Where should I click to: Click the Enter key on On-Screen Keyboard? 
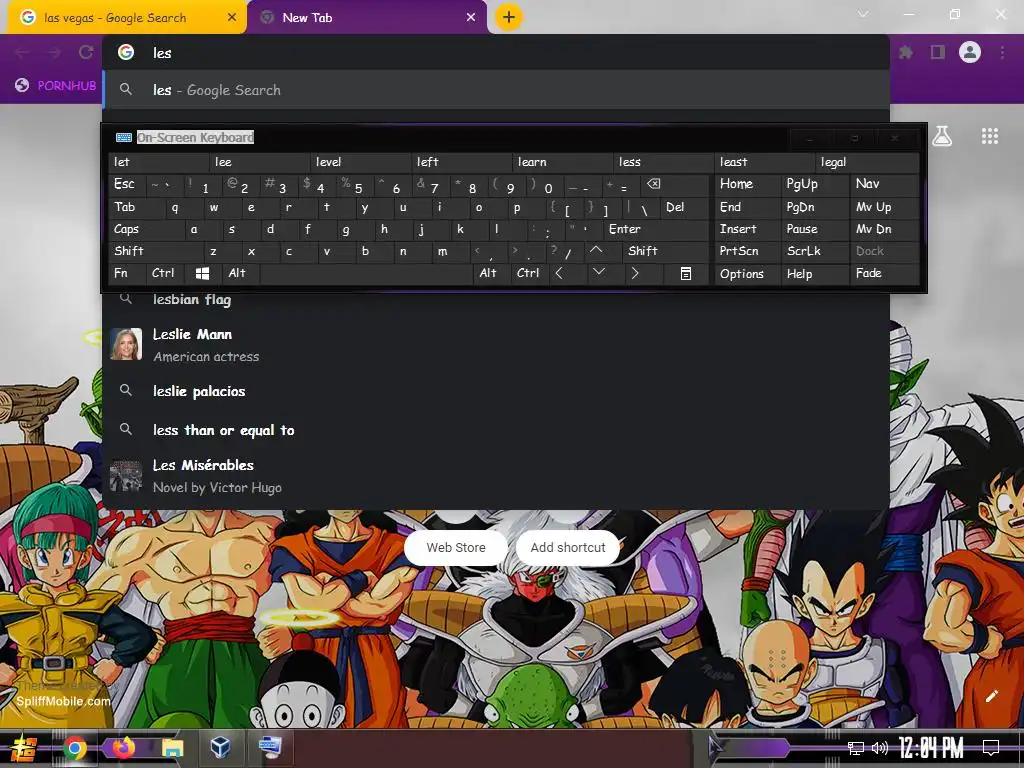[656, 229]
